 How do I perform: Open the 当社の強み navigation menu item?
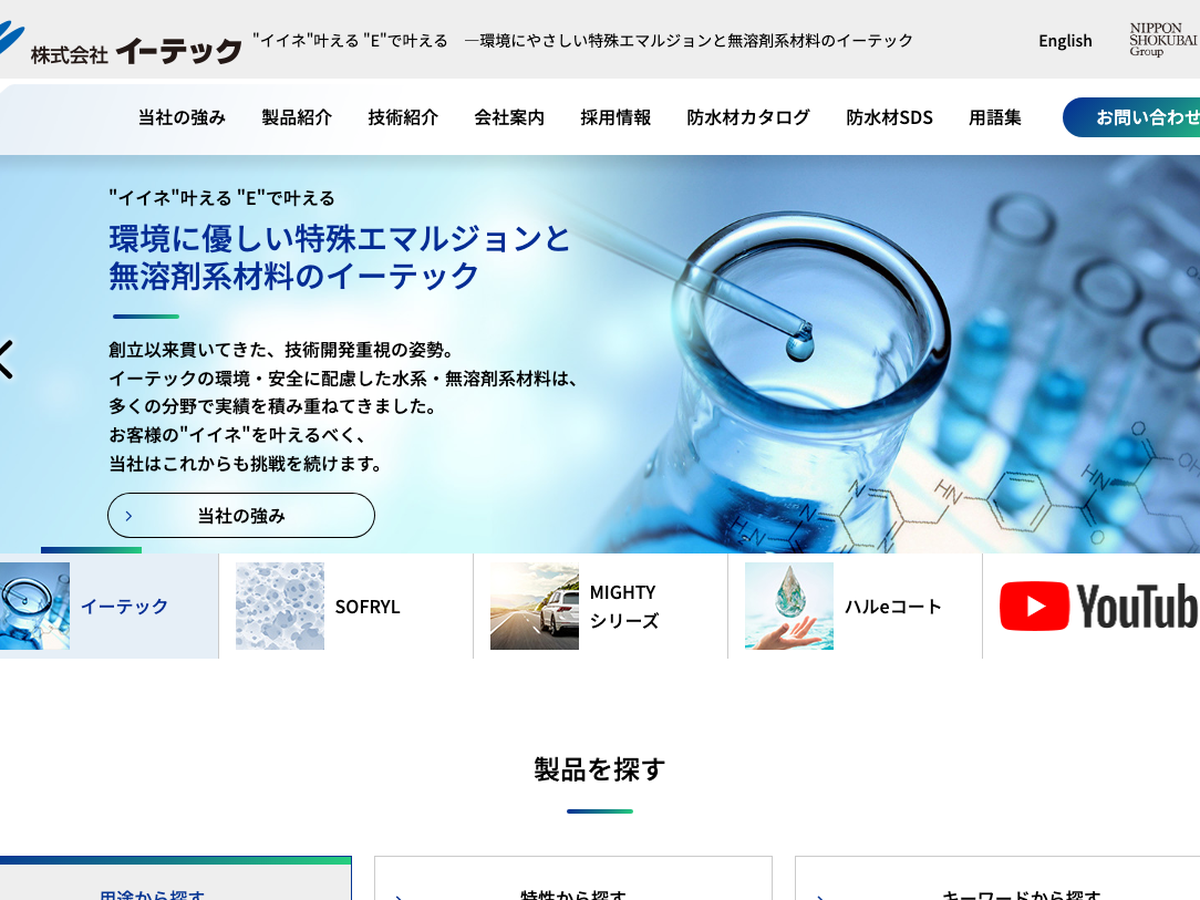coord(182,117)
